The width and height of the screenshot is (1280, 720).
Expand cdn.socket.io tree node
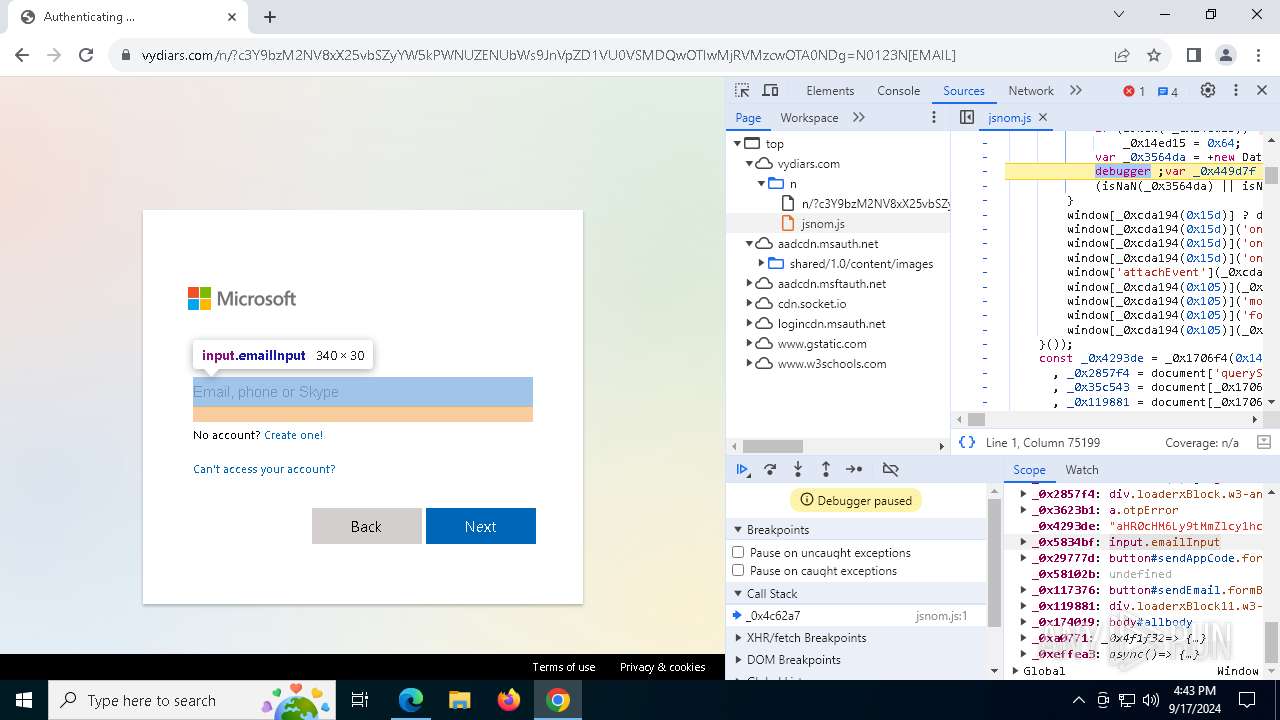tap(749, 304)
